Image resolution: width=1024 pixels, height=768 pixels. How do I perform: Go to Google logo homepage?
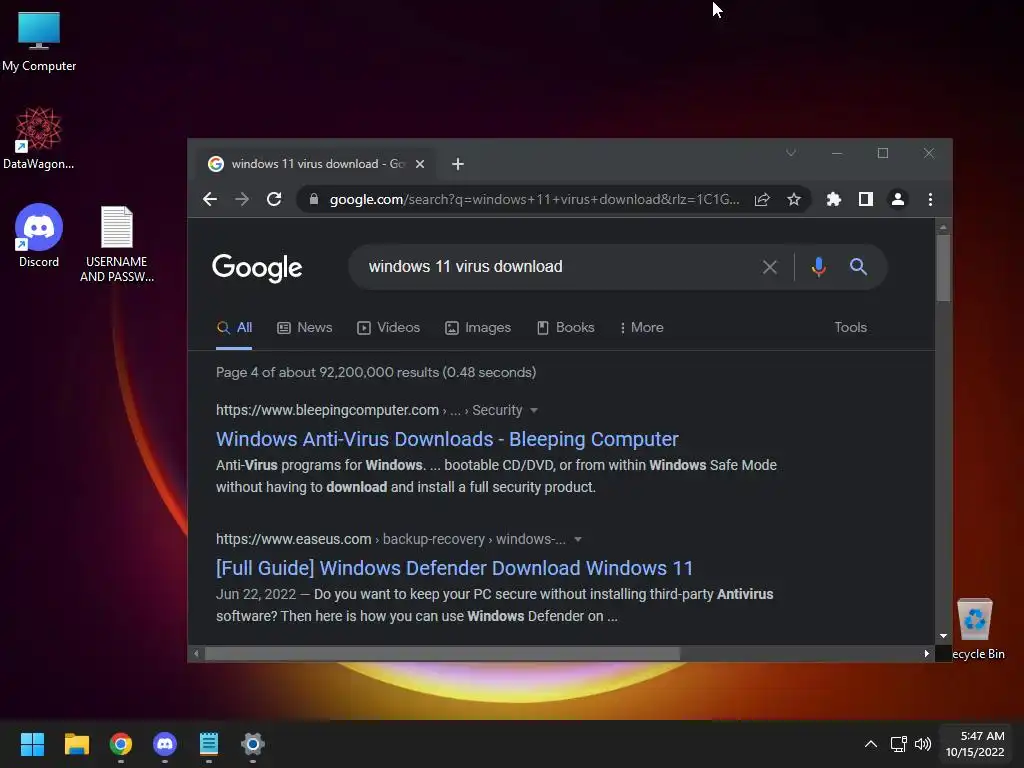(257, 267)
